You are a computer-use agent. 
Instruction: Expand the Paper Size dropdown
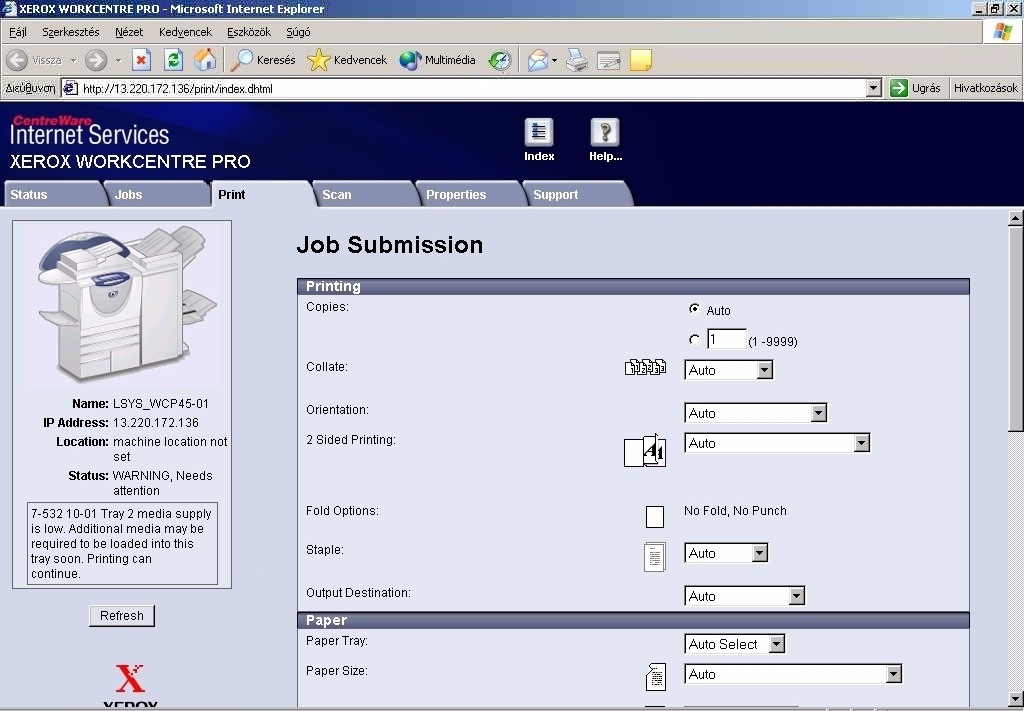(793, 674)
